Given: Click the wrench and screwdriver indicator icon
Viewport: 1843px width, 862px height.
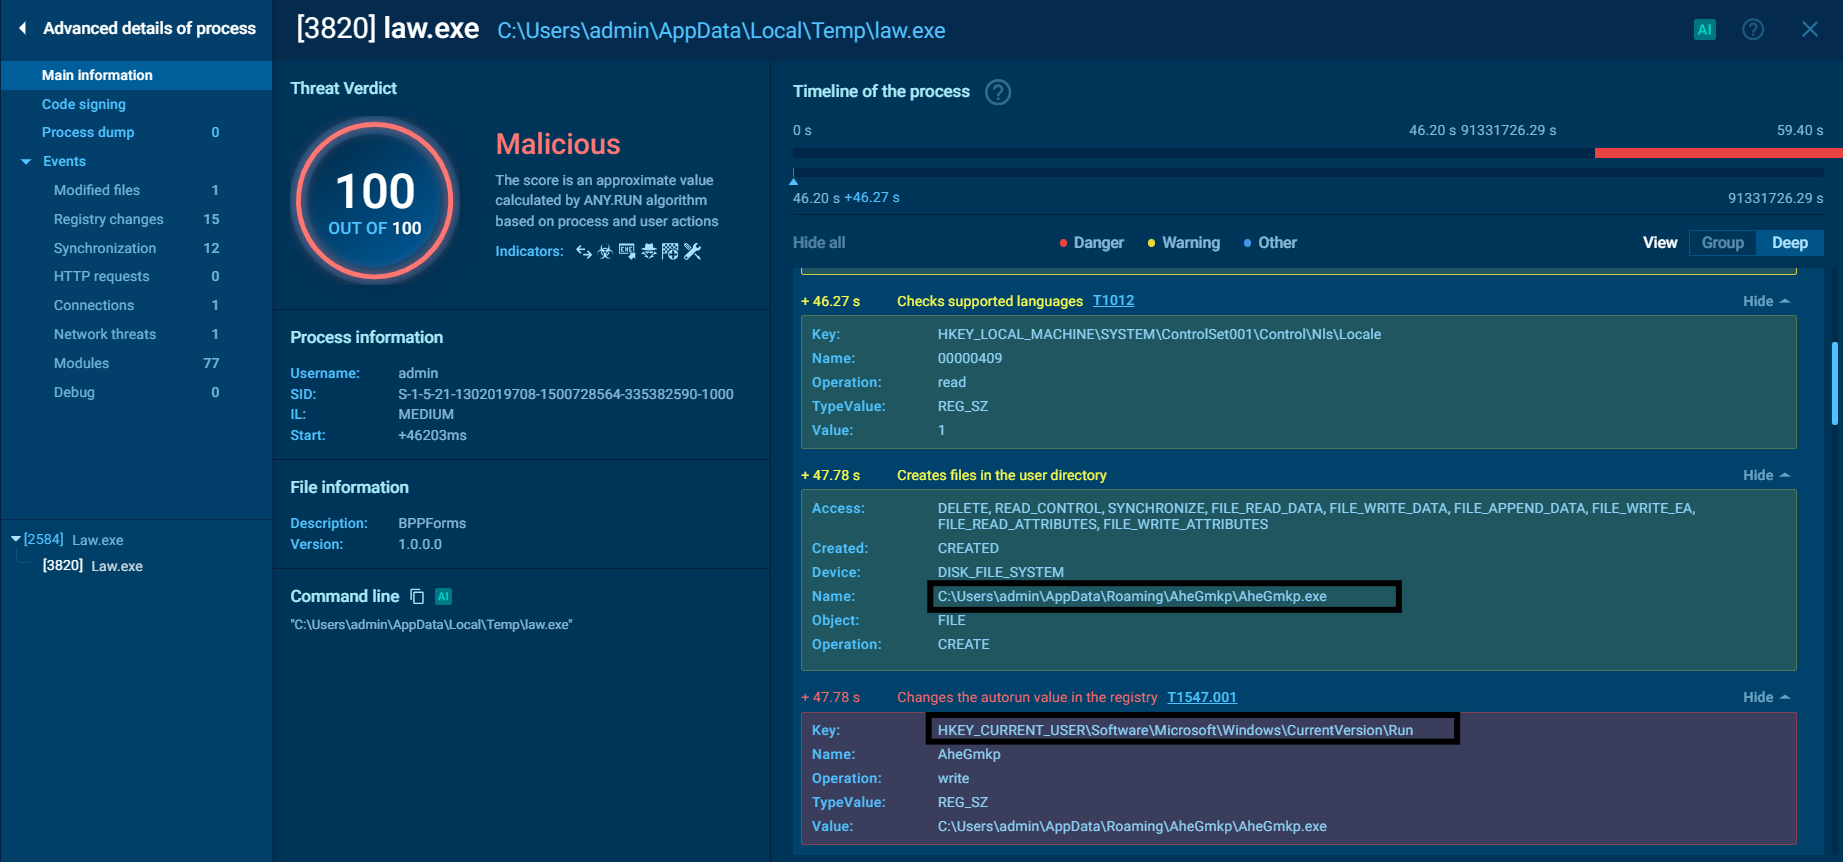Looking at the screenshot, I should tap(692, 251).
